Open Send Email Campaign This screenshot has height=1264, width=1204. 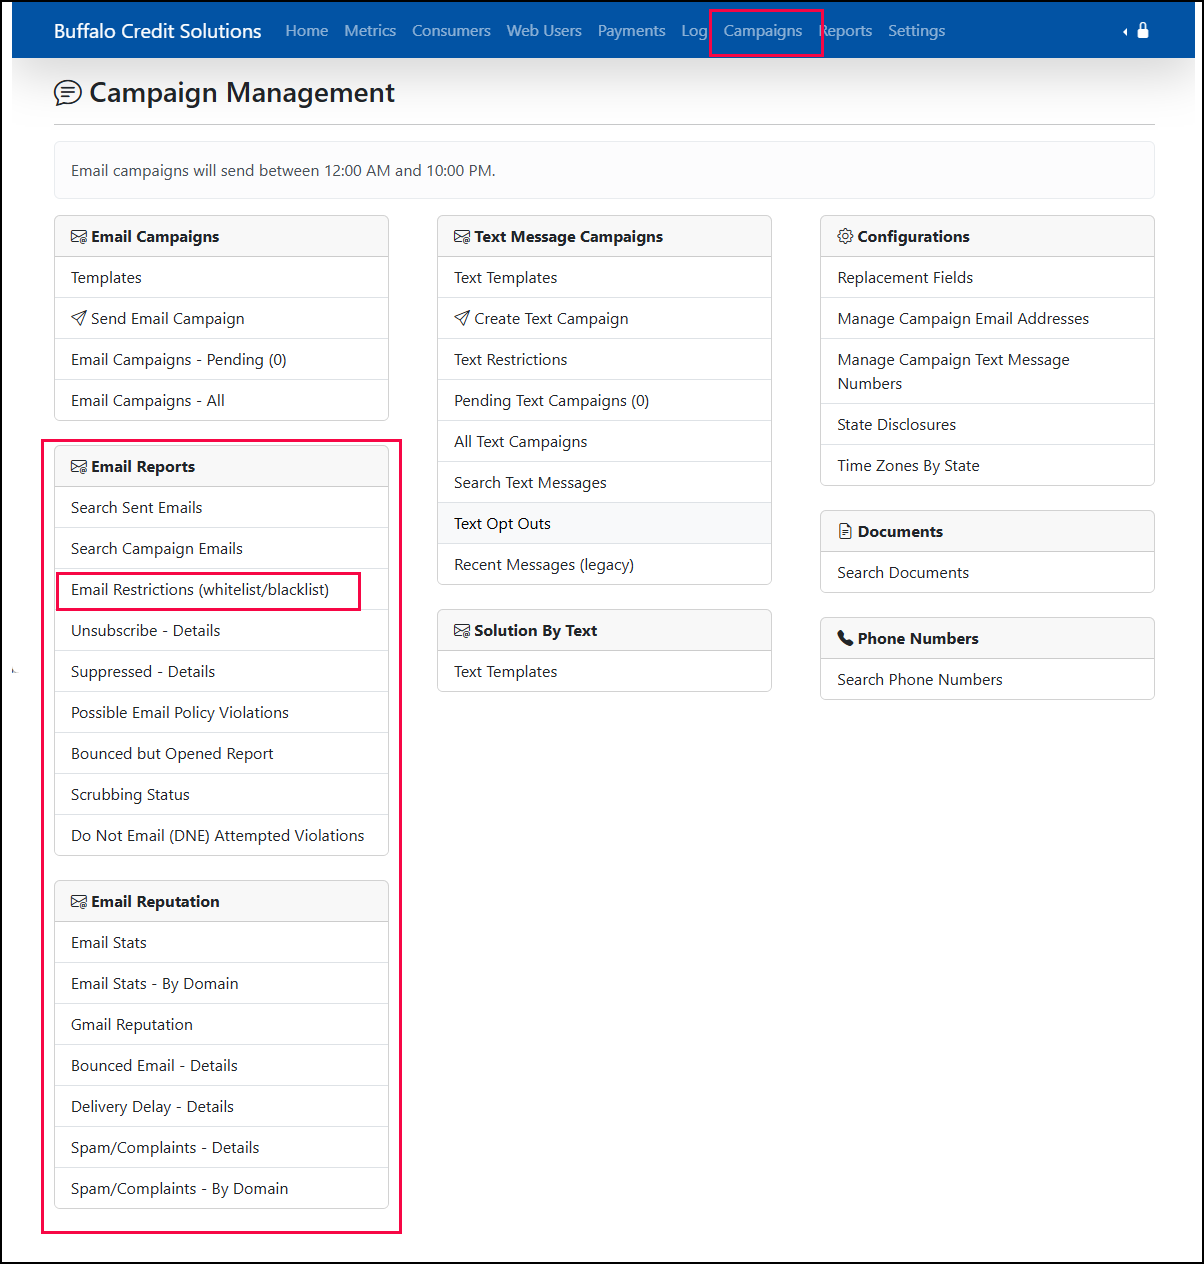click(x=221, y=319)
